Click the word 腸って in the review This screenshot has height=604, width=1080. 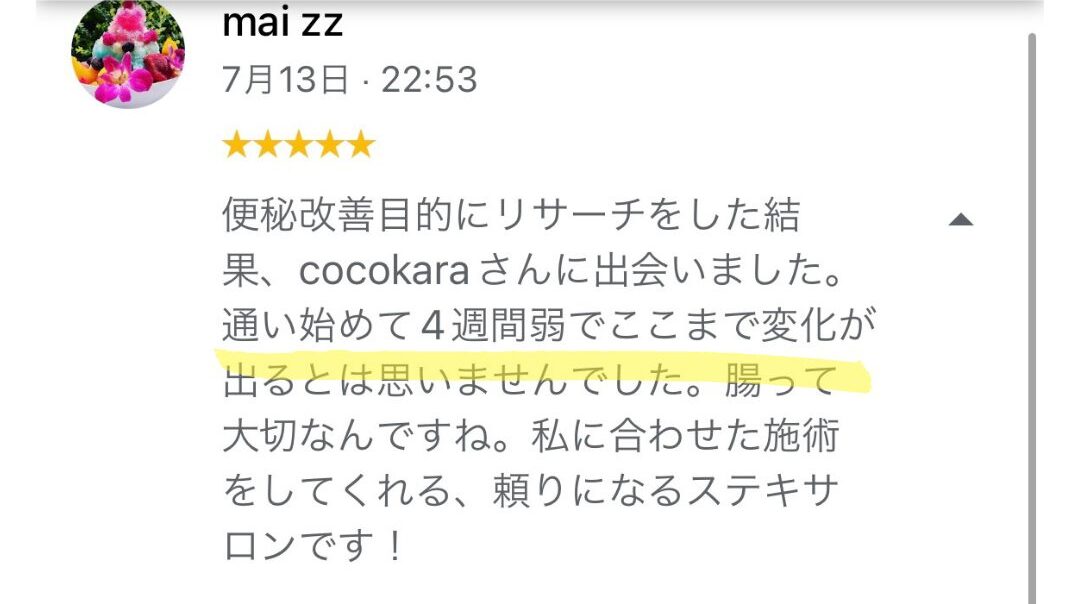pyautogui.click(x=781, y=379)
